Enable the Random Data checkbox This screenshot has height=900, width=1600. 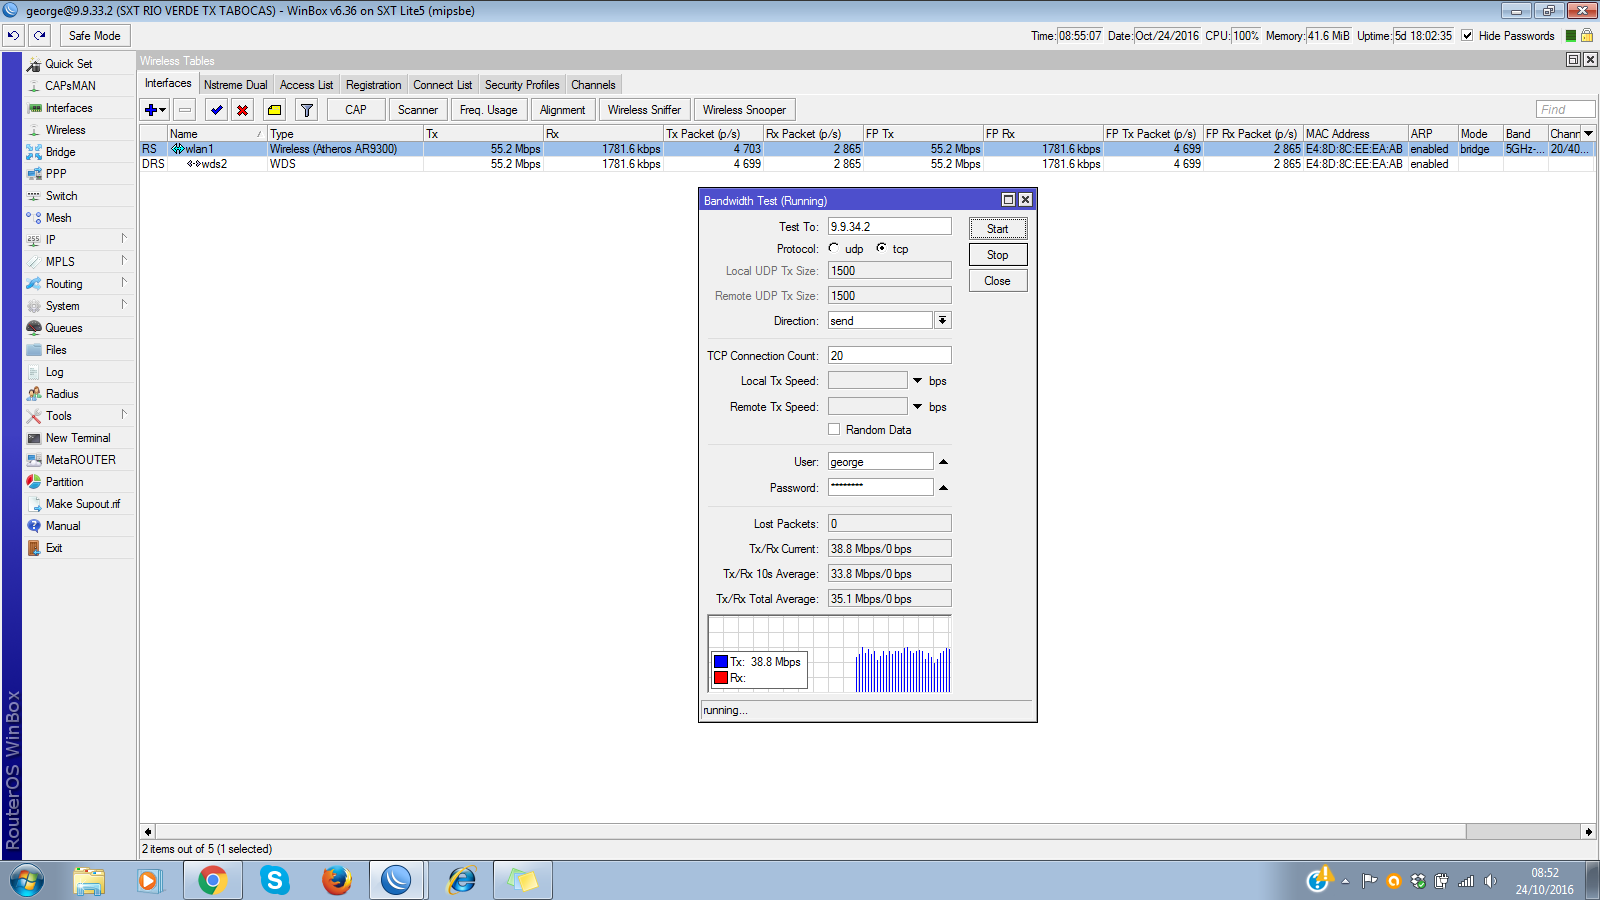point(834,430)
